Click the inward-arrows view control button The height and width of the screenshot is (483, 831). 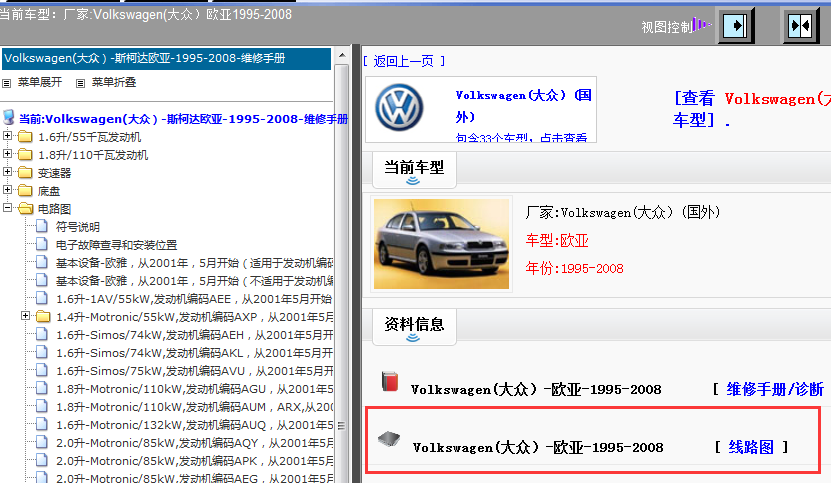point(800,25)
